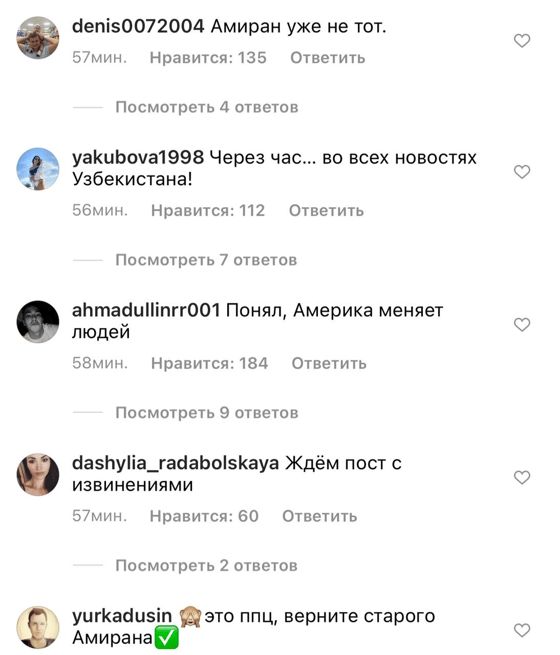Screen dimensions: 560x655
Task: Tap the heart beside ahmadullinrr001's comment
Action: point(522,325)
